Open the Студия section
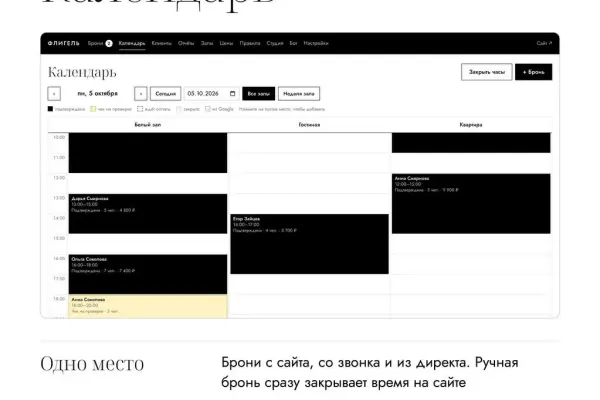The width and height of the screenshot is (600, 400). [275, 43]
